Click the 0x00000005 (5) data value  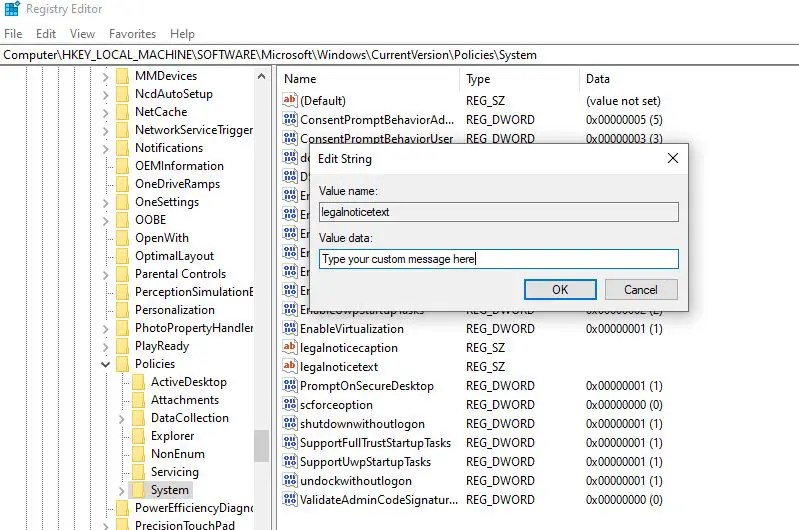click(x=624, y=120)
